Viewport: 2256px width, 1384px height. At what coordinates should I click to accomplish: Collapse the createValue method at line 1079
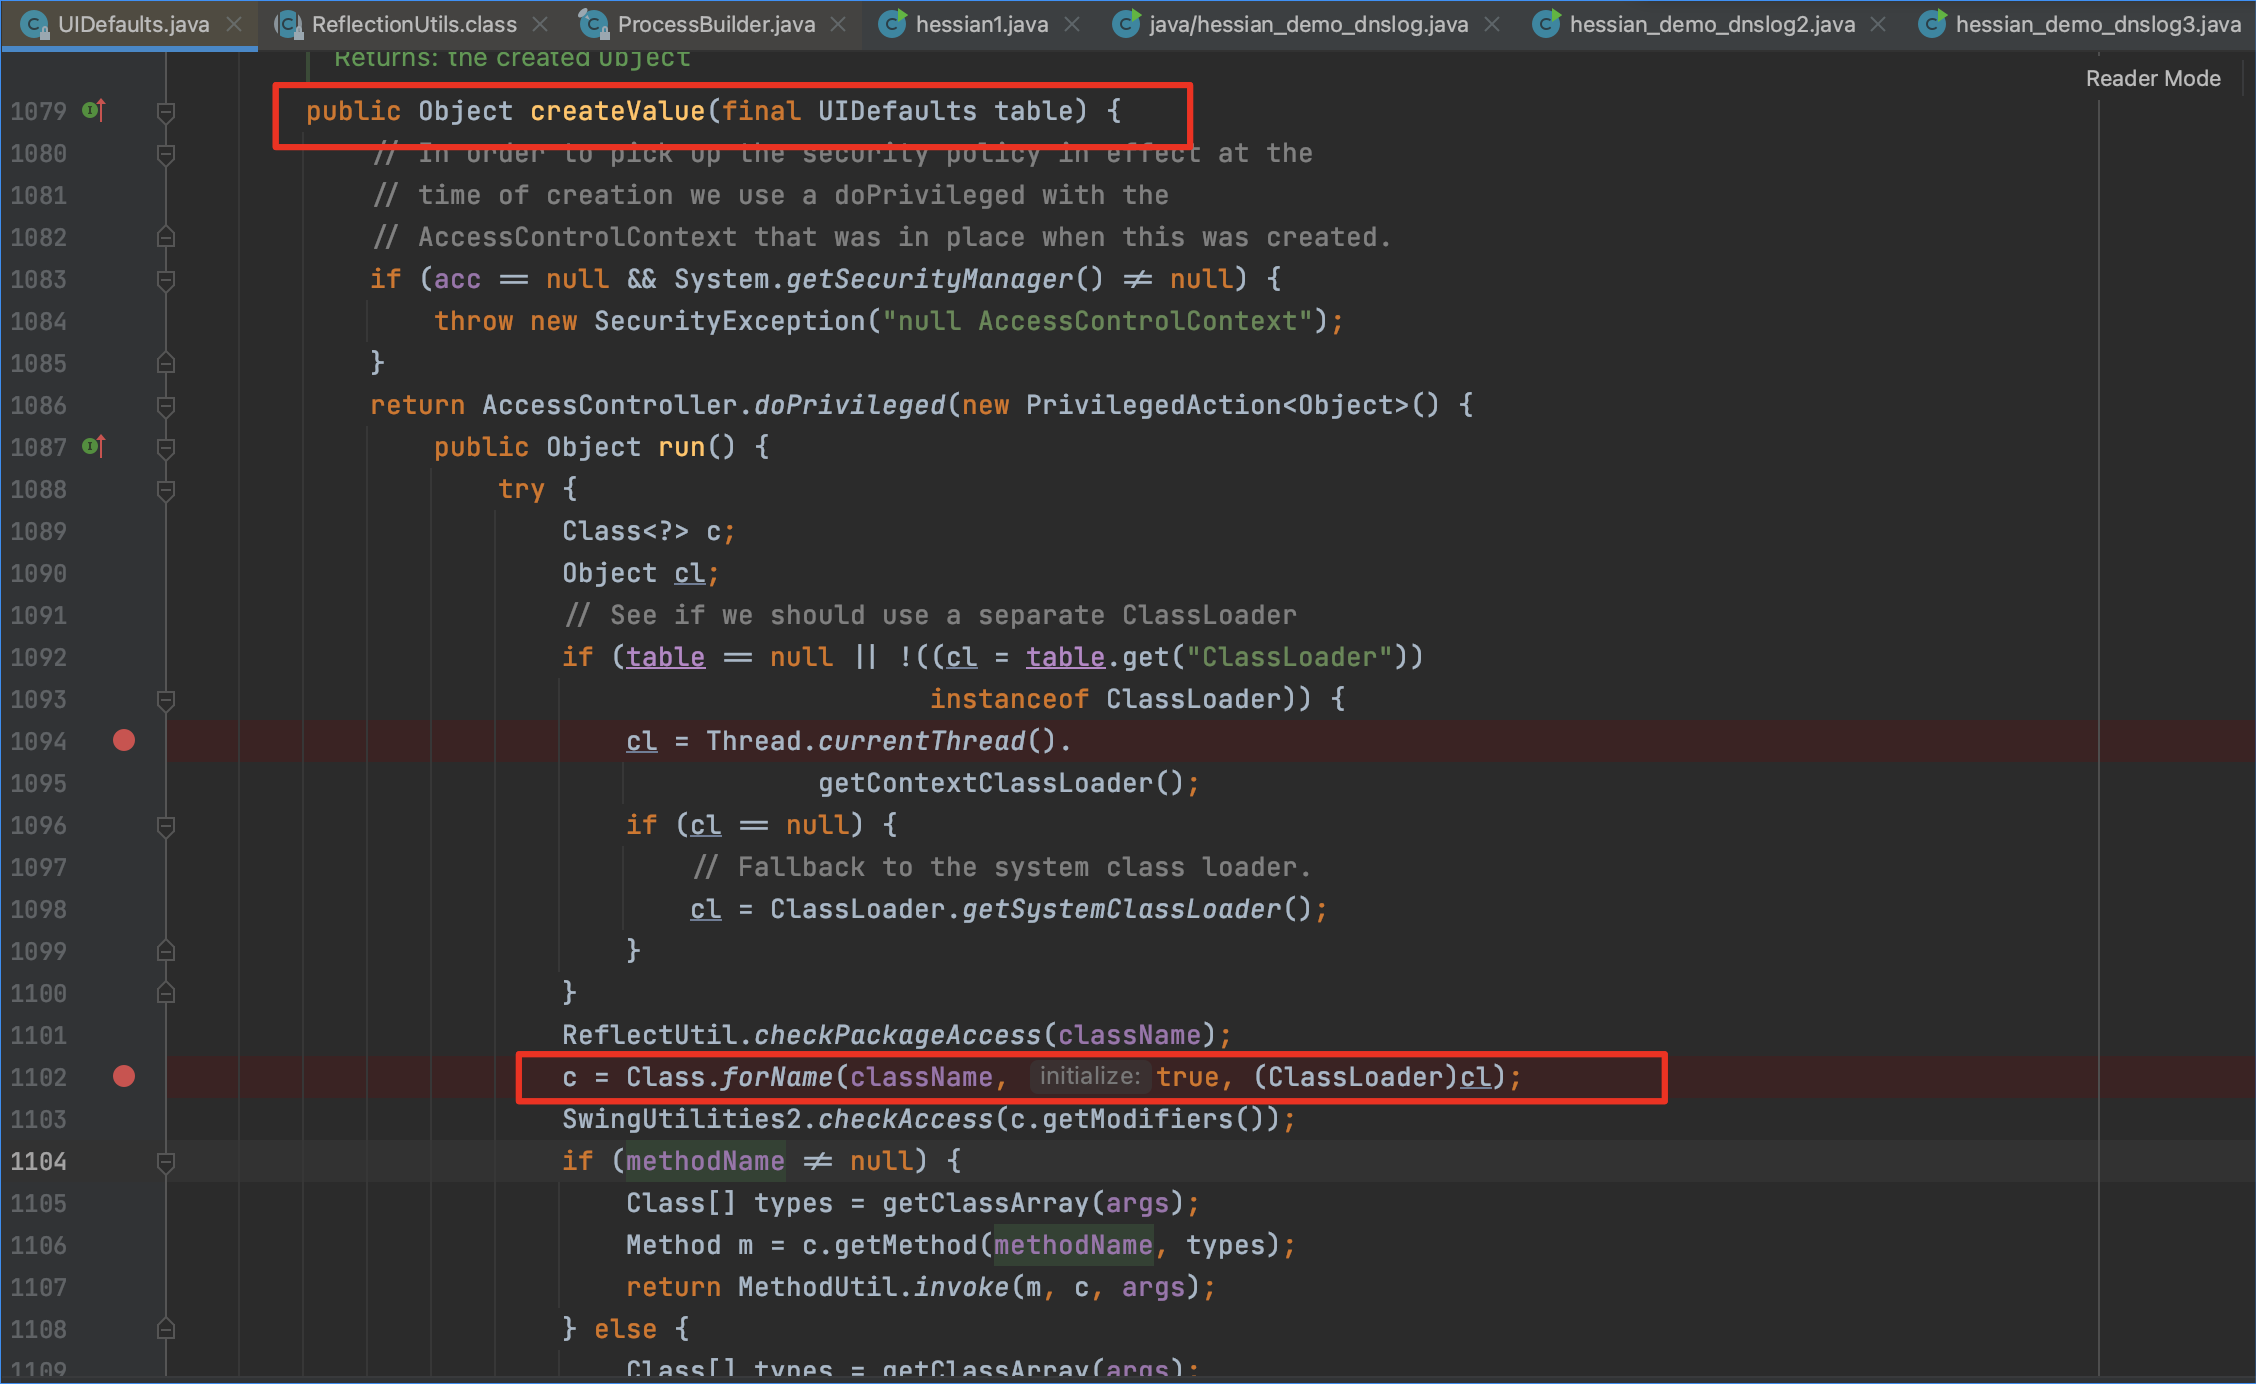point(166,111)
